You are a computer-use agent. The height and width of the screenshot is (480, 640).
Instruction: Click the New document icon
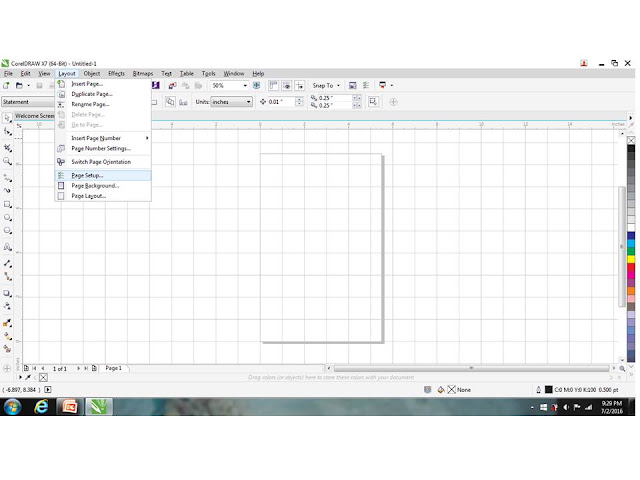tap(6, 85)
